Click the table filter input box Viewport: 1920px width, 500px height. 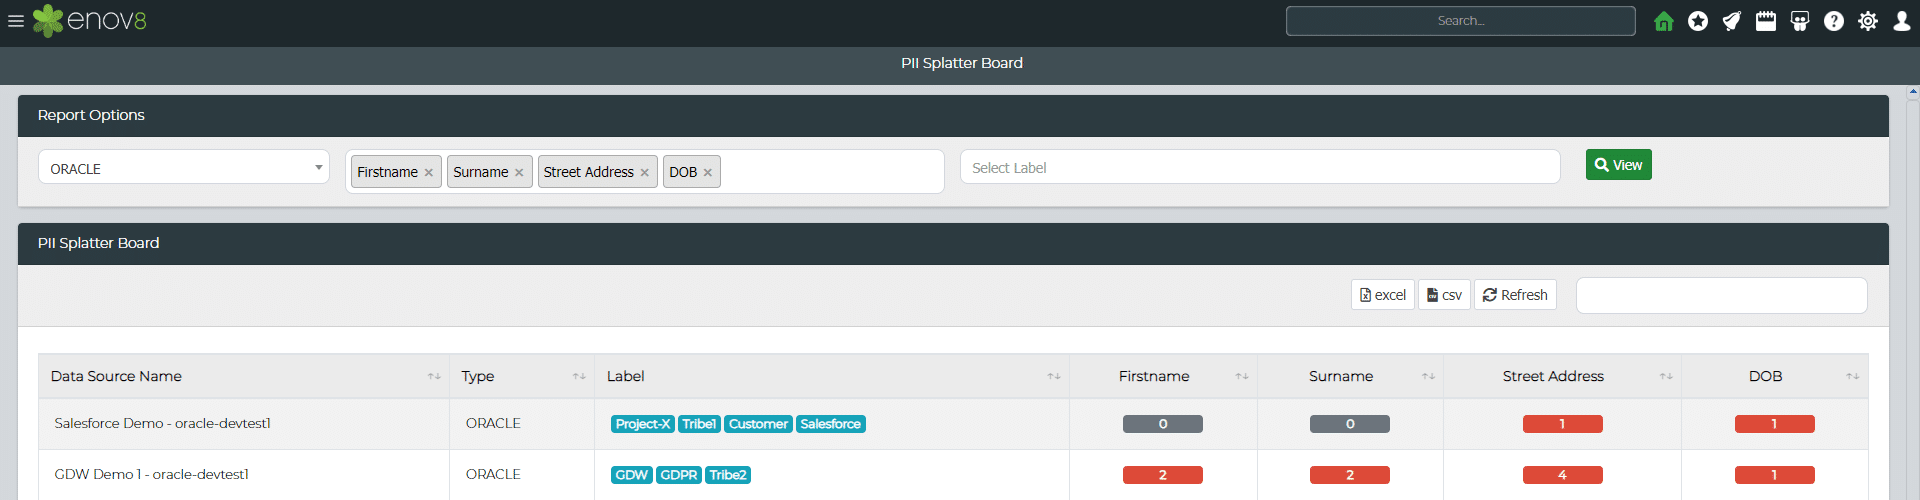click(1722, 295)
